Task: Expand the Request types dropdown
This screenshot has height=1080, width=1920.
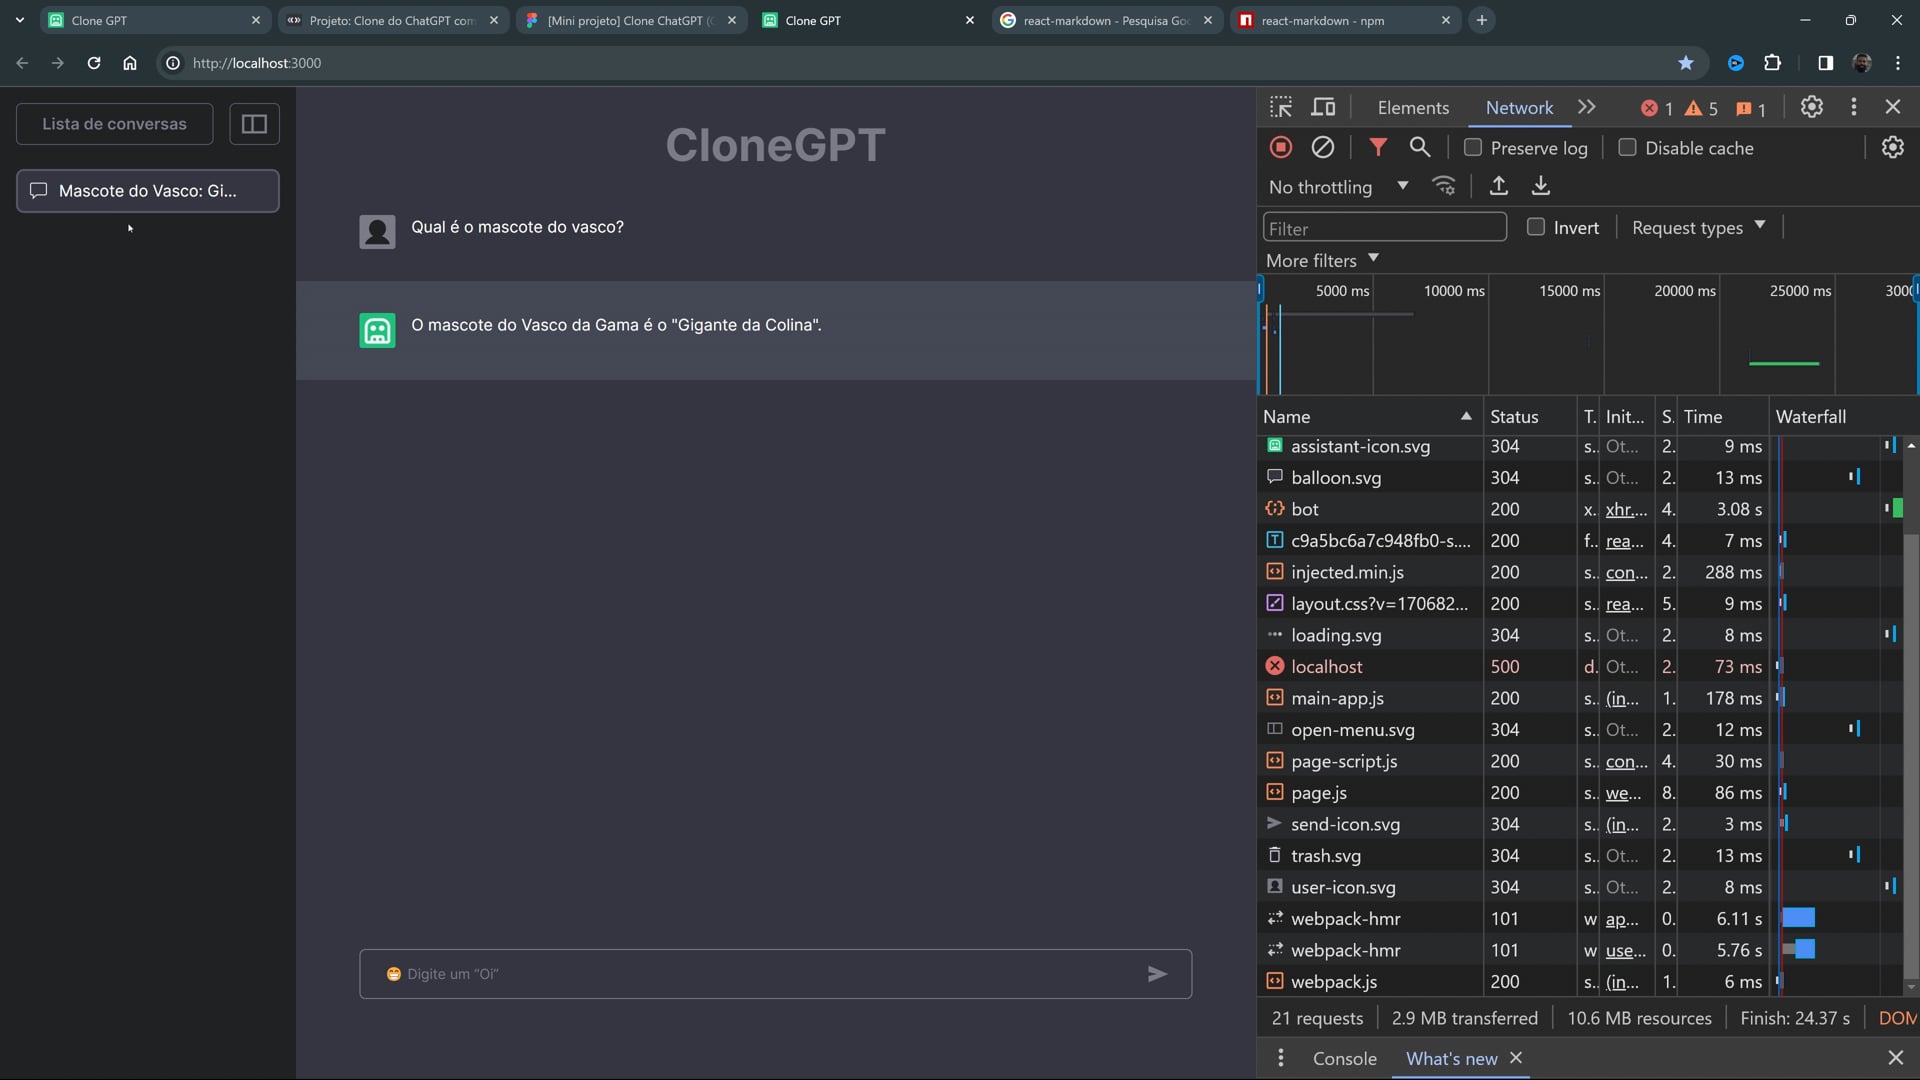Action: click(1698, 227)
